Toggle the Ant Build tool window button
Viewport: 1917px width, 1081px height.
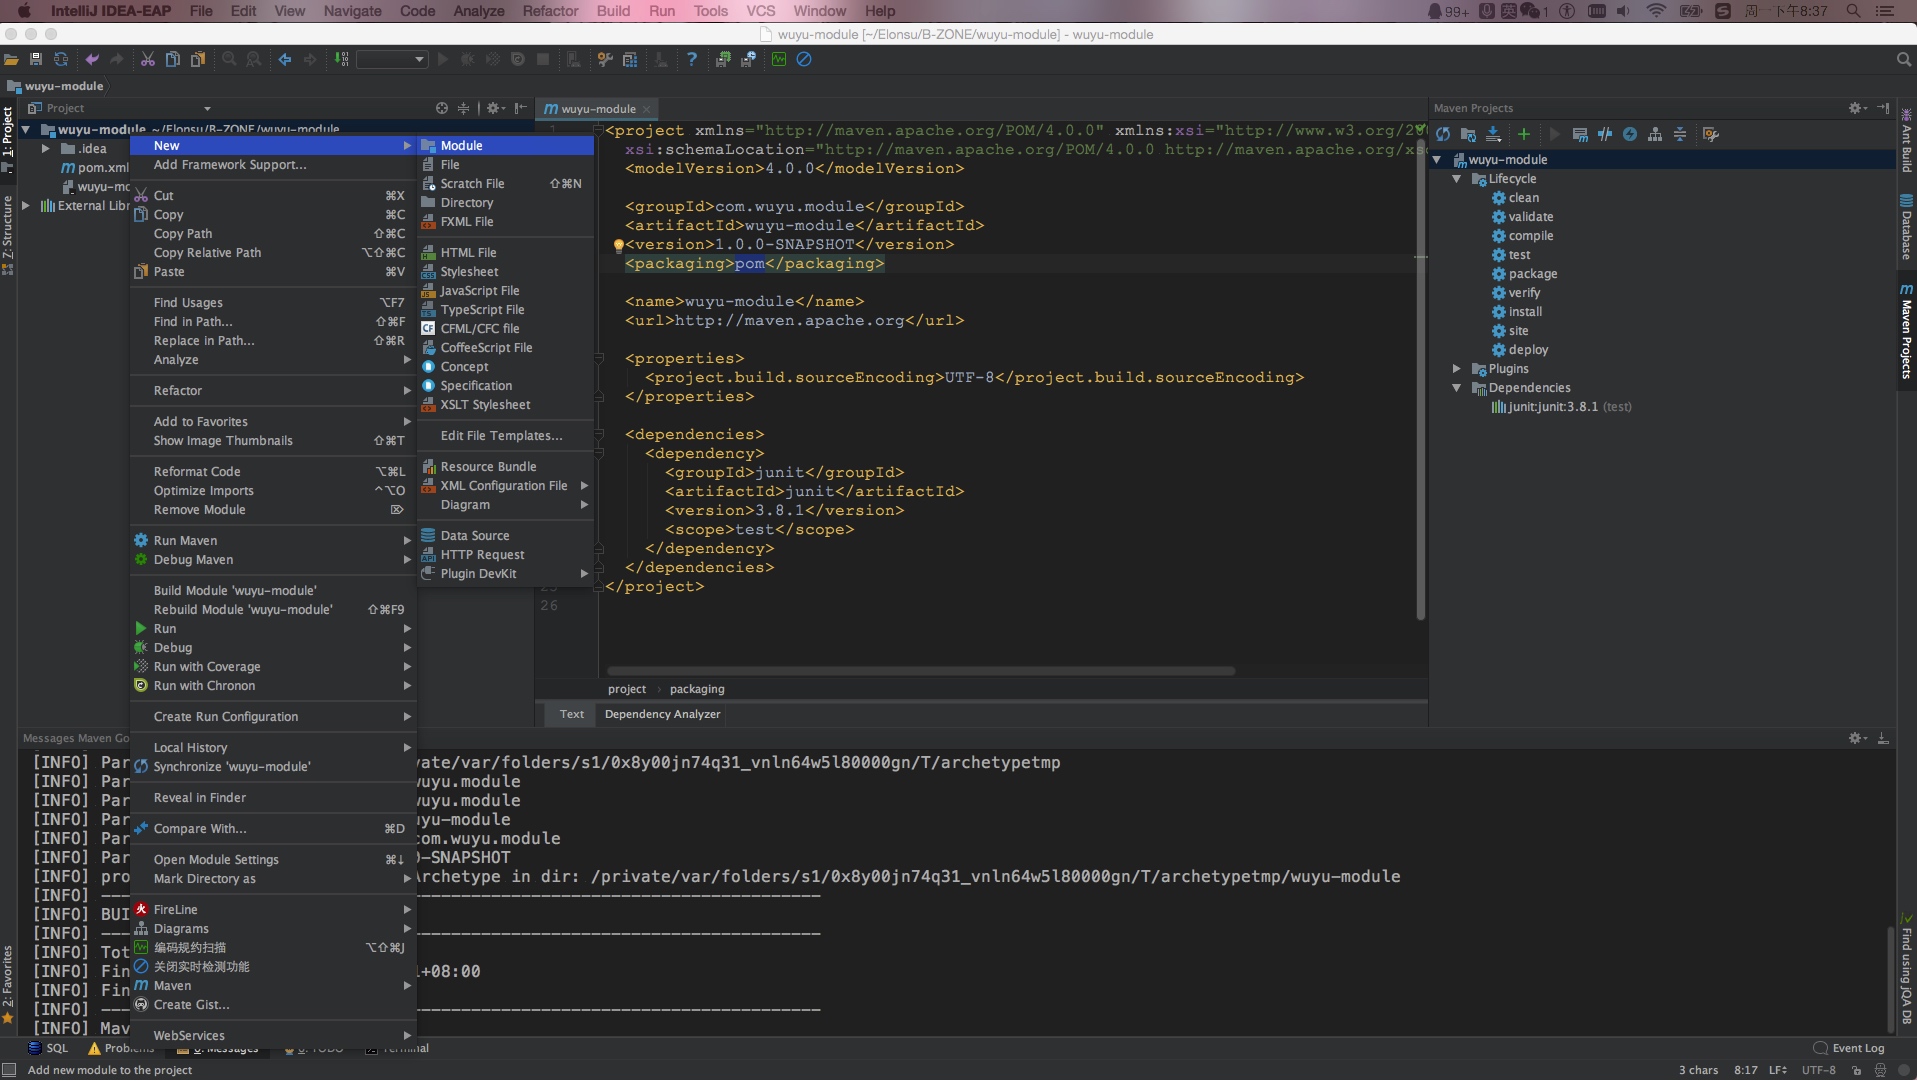coord(1907,142)
